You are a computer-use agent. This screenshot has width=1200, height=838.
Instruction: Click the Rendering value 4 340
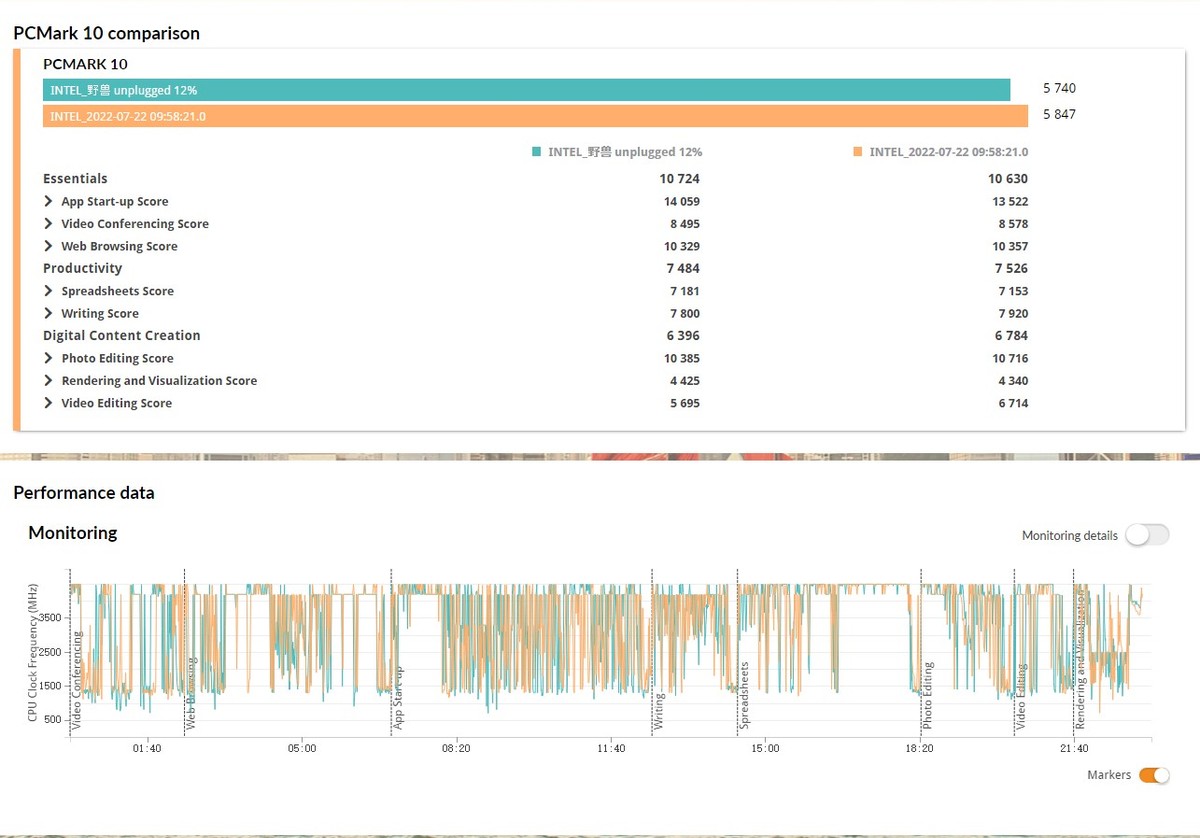coord(1013,380)
